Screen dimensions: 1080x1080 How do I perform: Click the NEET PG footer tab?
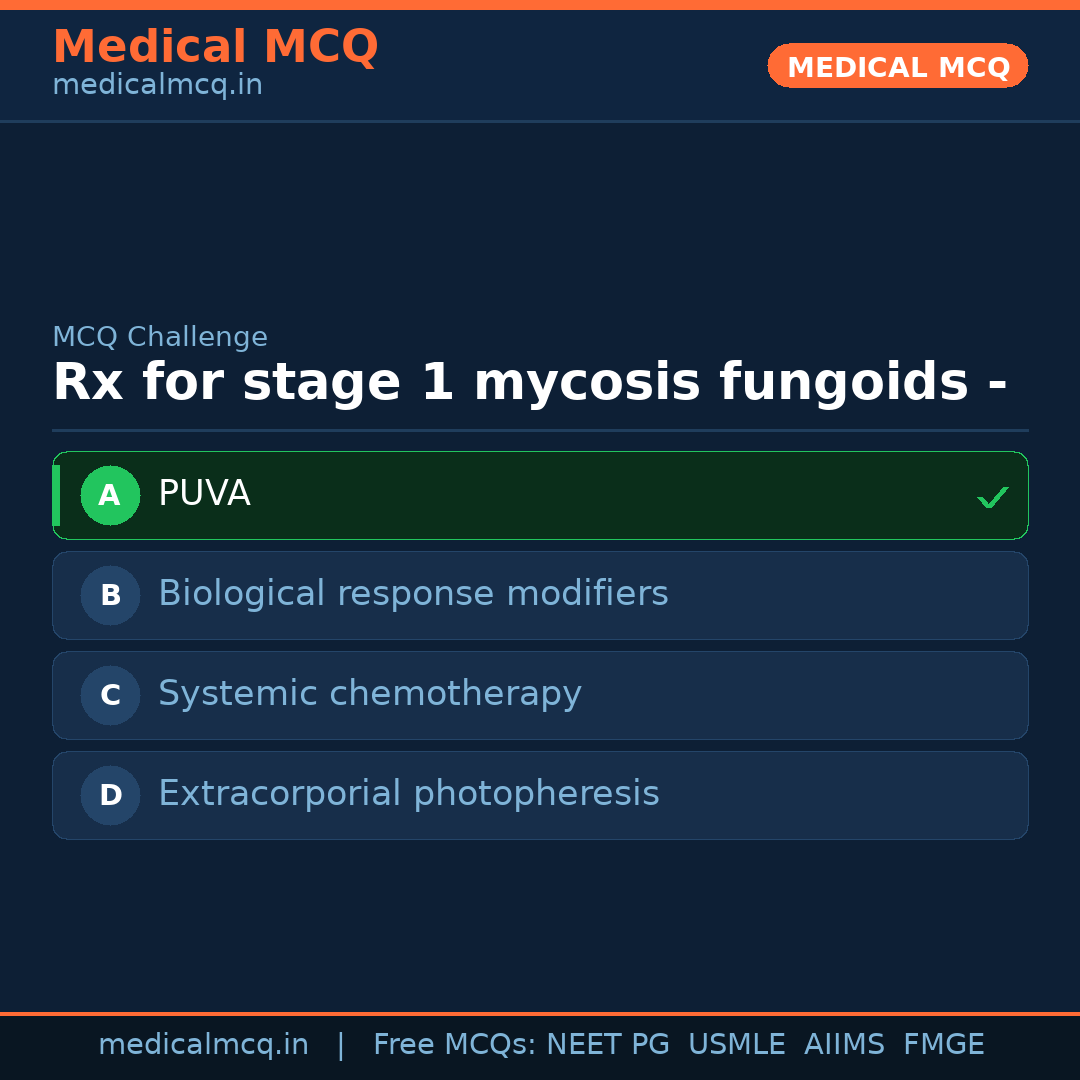coord(607,1043)
